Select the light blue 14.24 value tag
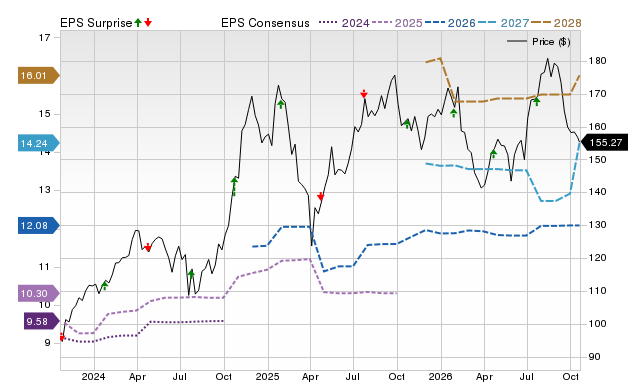This screenshot has height=382, width=640. pyautogui.click(x=38, y=143)
